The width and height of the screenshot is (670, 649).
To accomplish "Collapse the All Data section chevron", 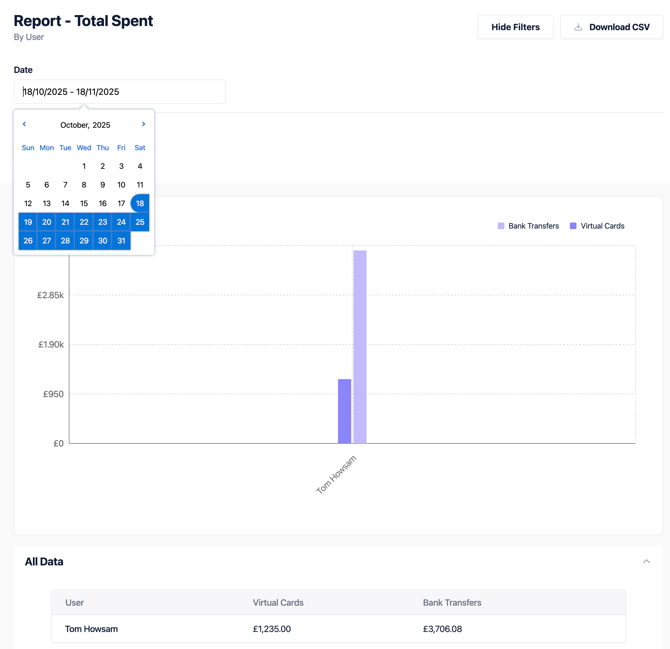I will (x=646, y=562).
